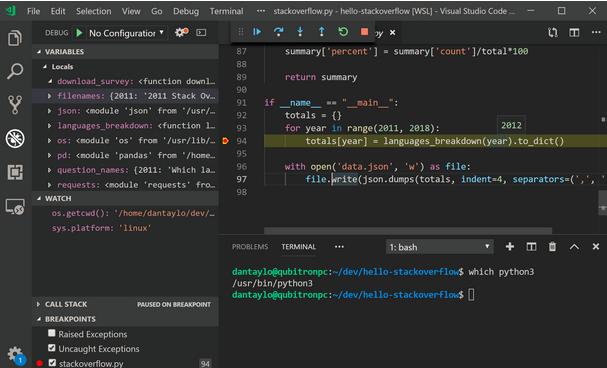Switch to the PROBLEMS panel tab
Screen dimensions: 607x368
[250, 246]
